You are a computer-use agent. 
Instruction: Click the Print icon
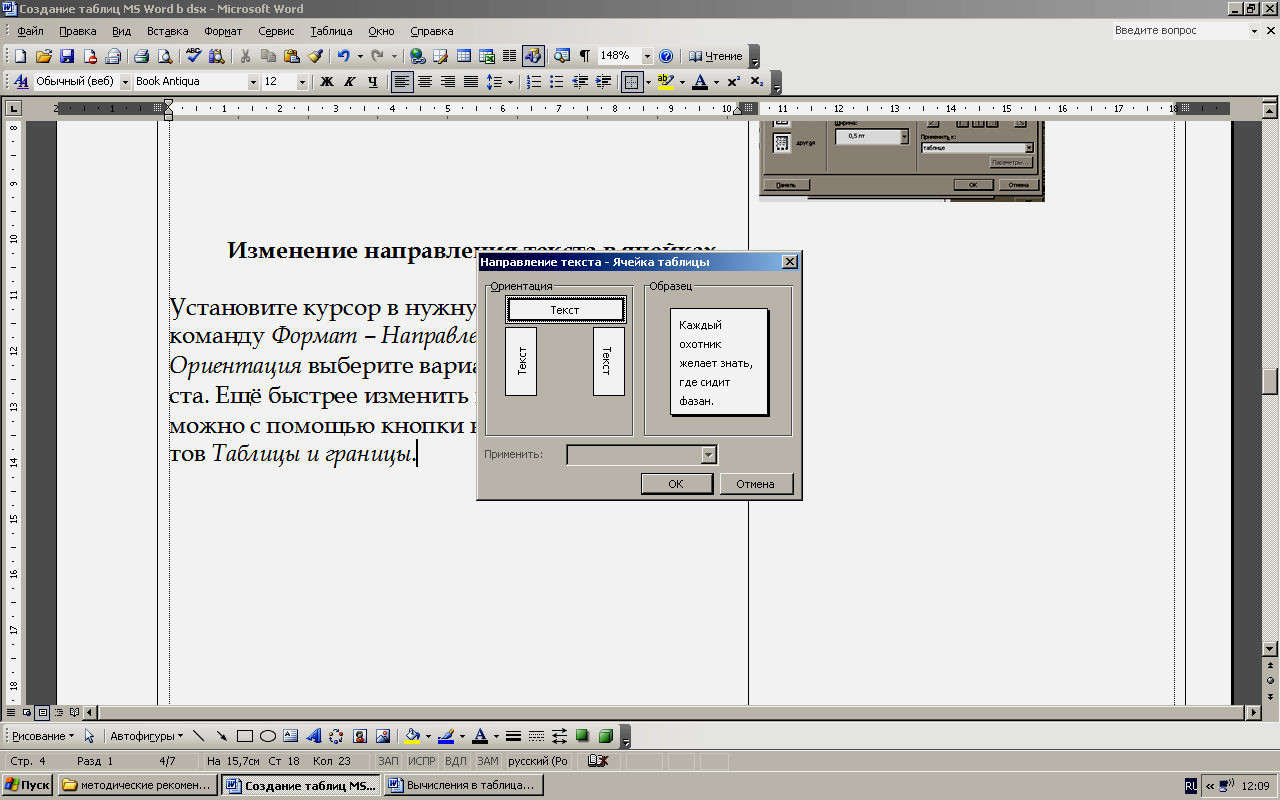pyautogui.click(x=141, y=56)
